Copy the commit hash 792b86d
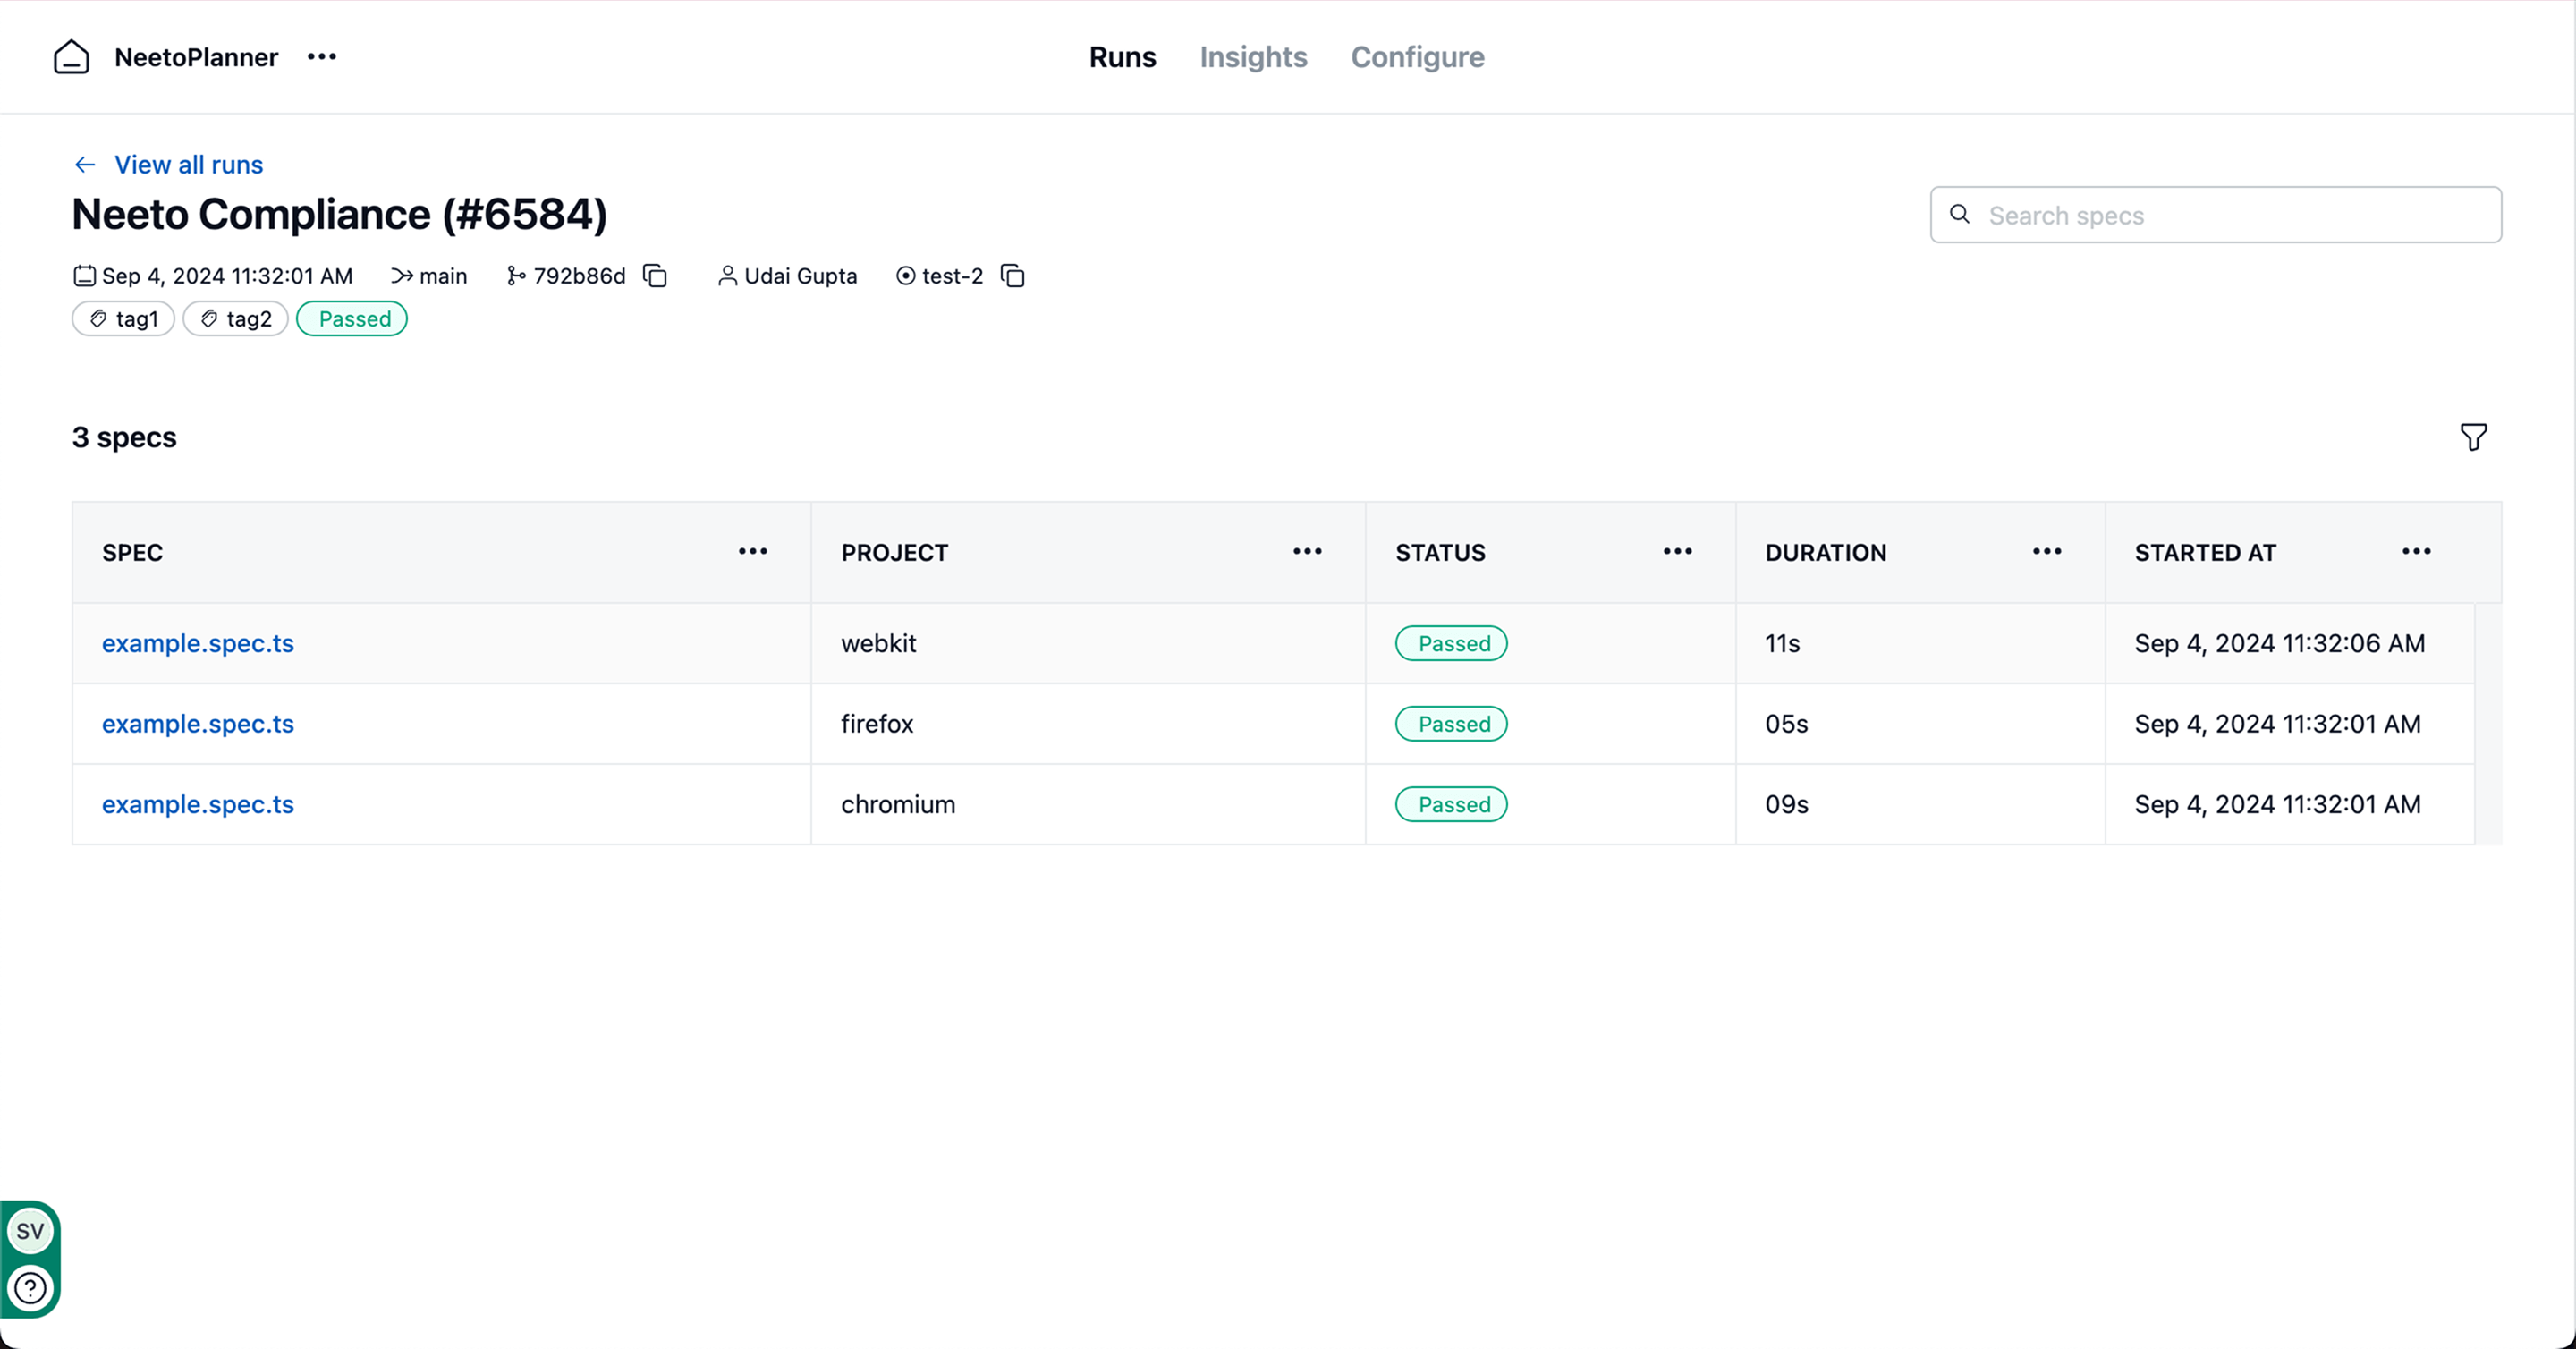Viewport: 2576px width, 1349px height. pyautogui.click(x=655, y=276)
